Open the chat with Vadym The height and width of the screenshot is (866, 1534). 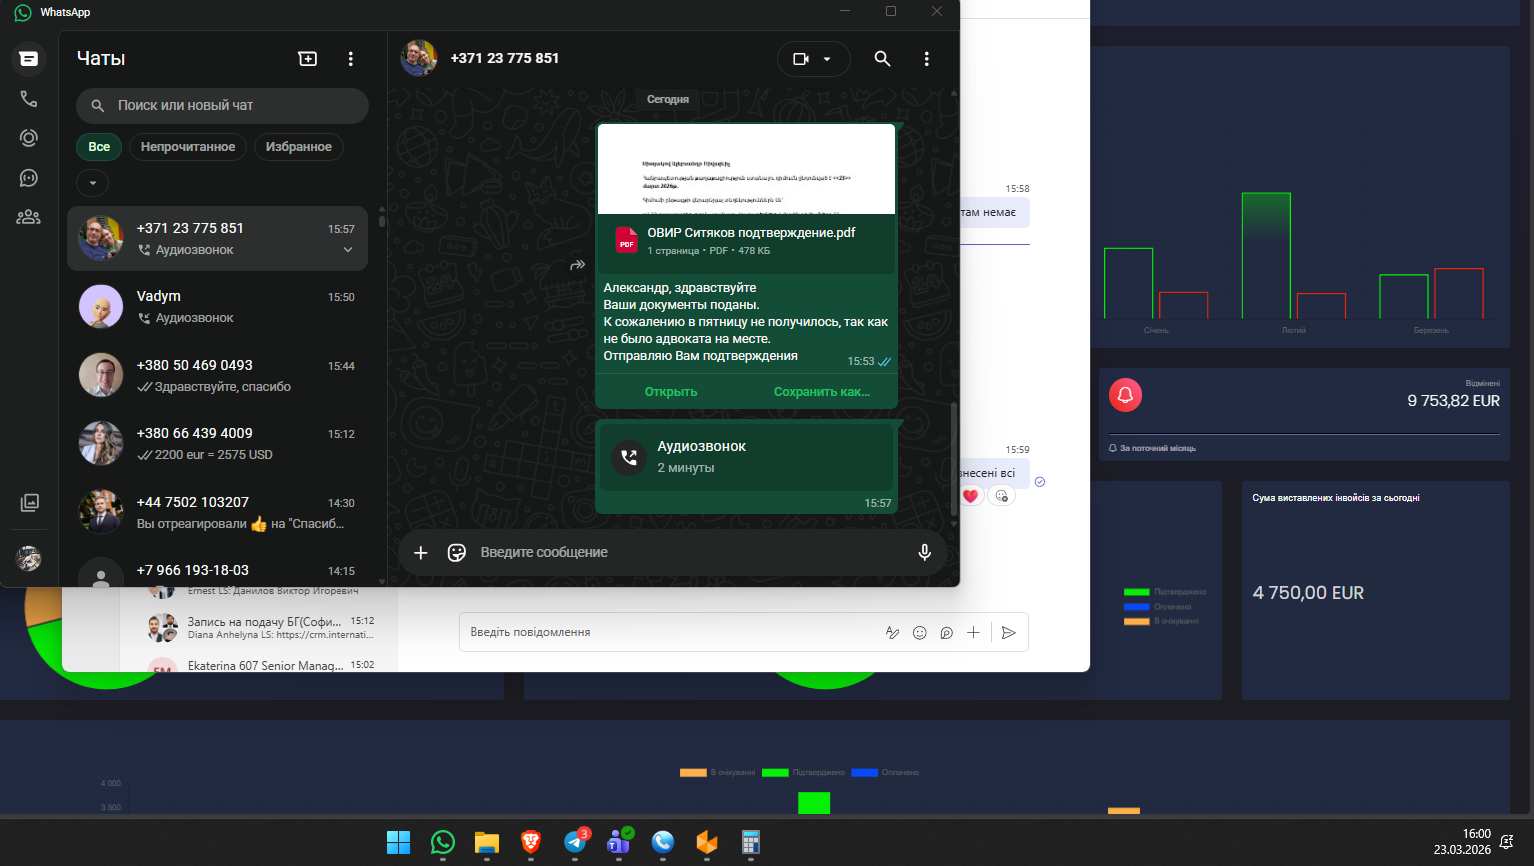point(217,307)
